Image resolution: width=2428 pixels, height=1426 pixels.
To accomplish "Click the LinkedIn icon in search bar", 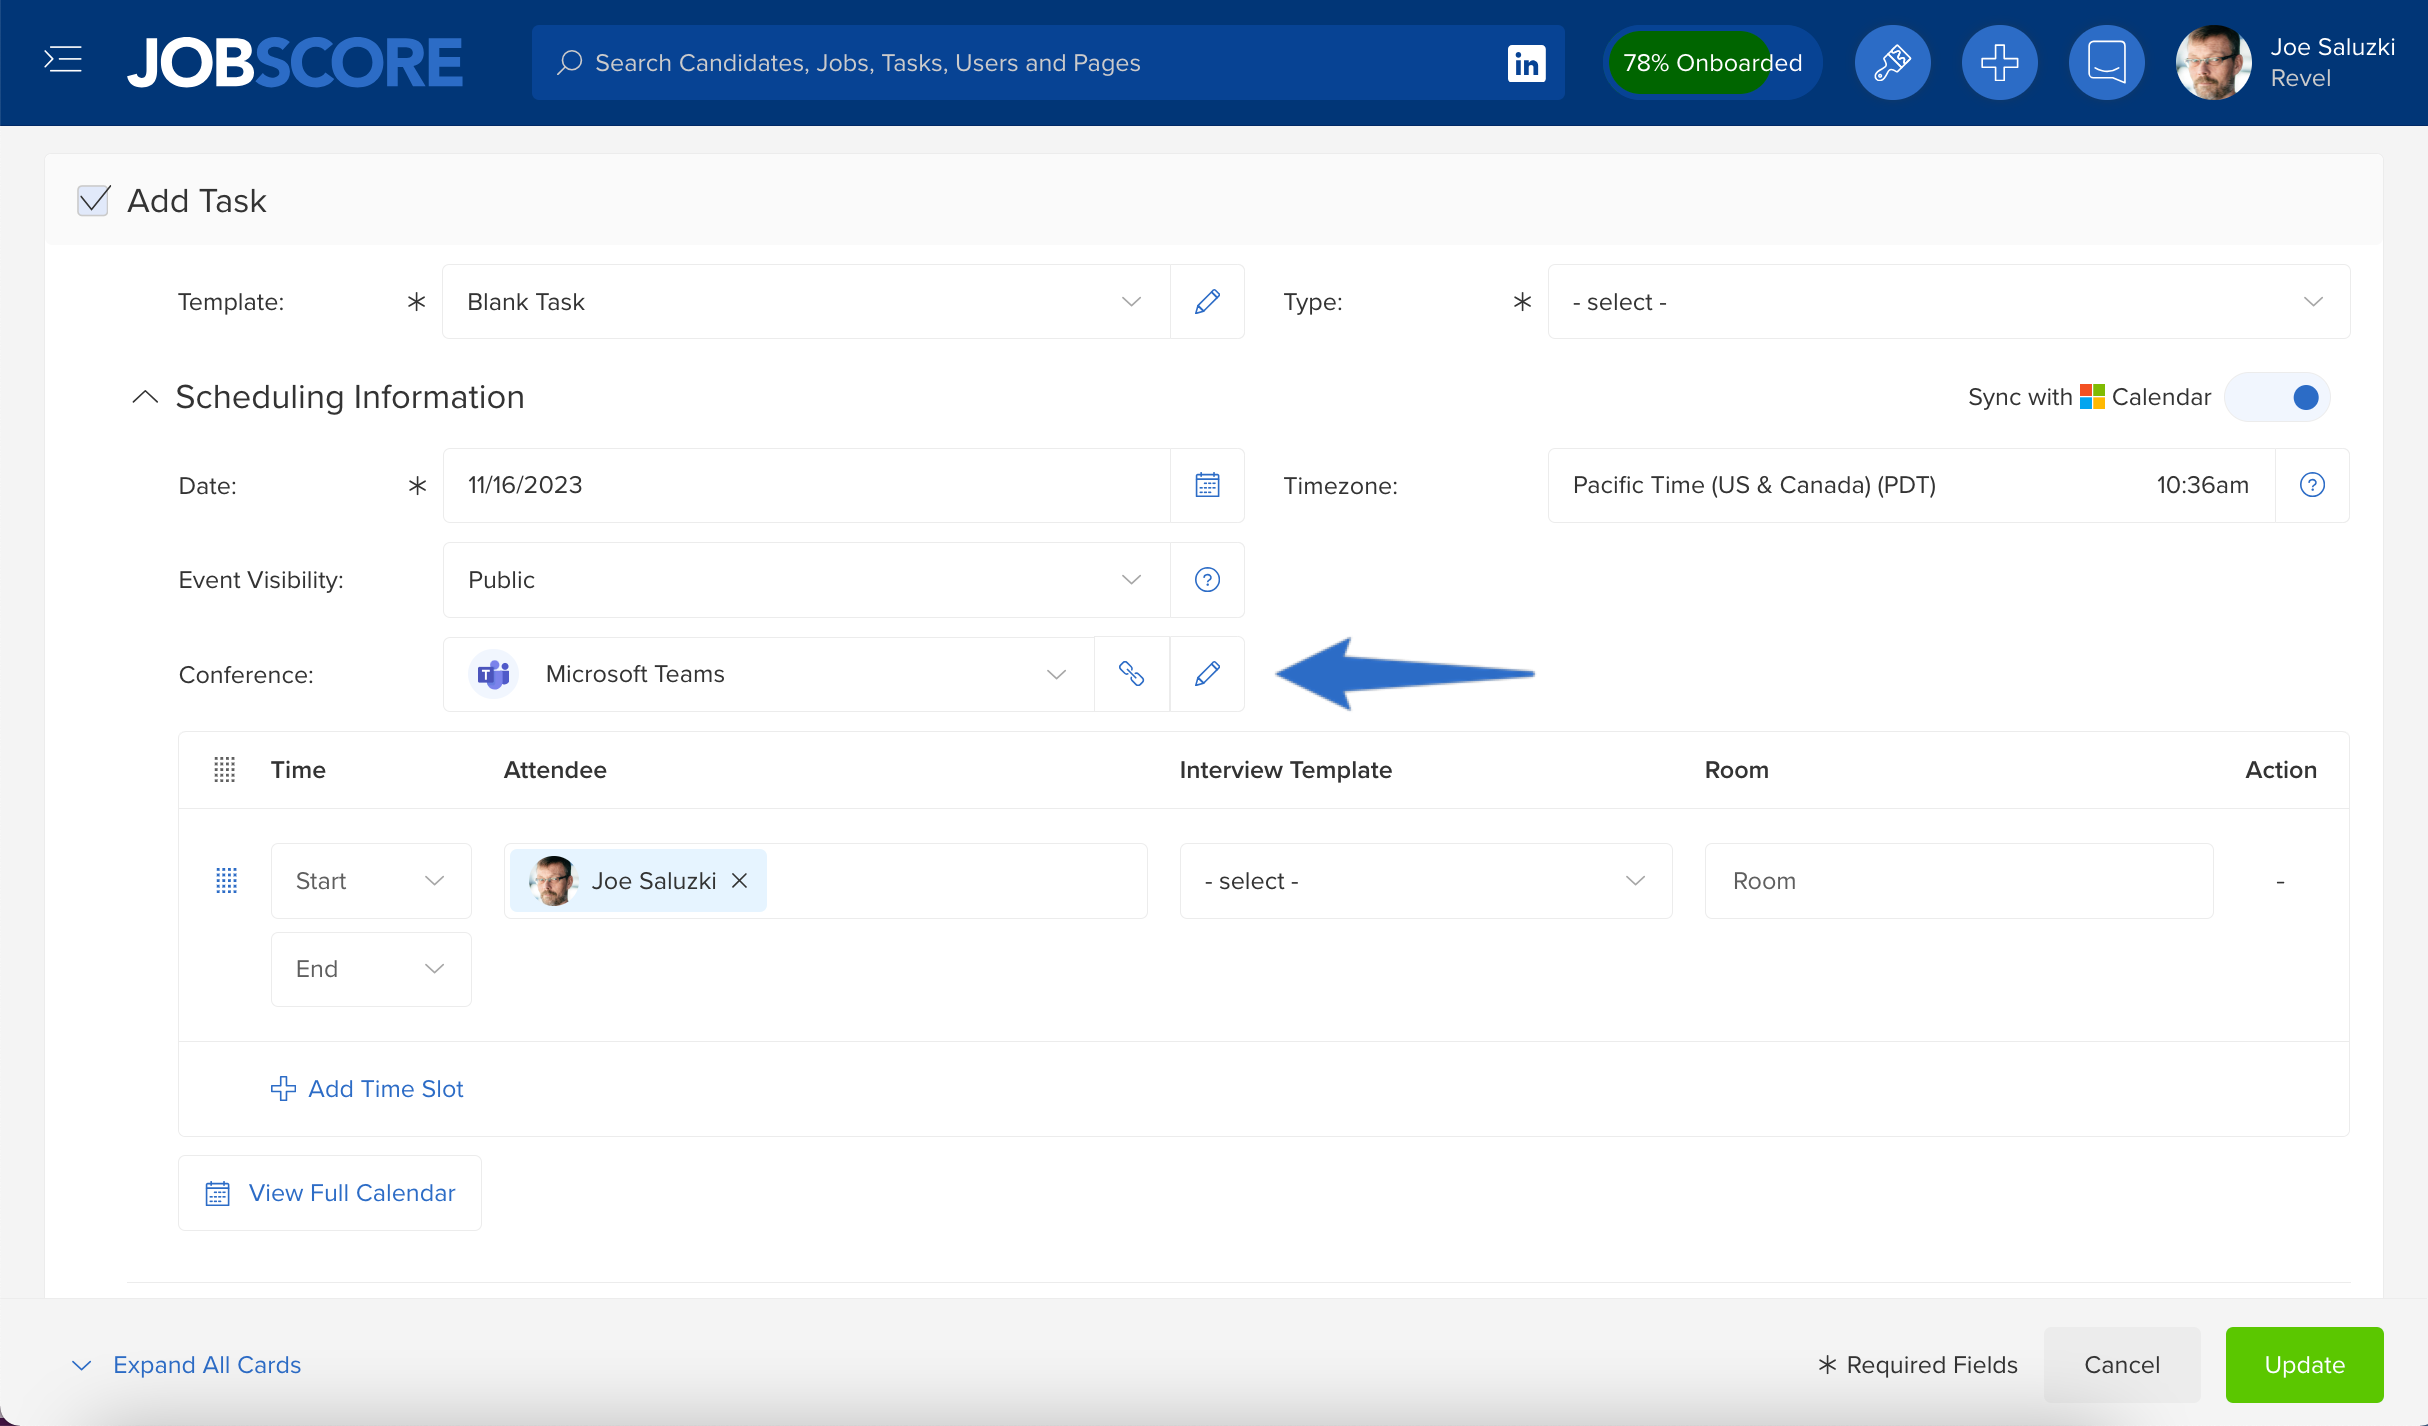I will coord(1526,63).
